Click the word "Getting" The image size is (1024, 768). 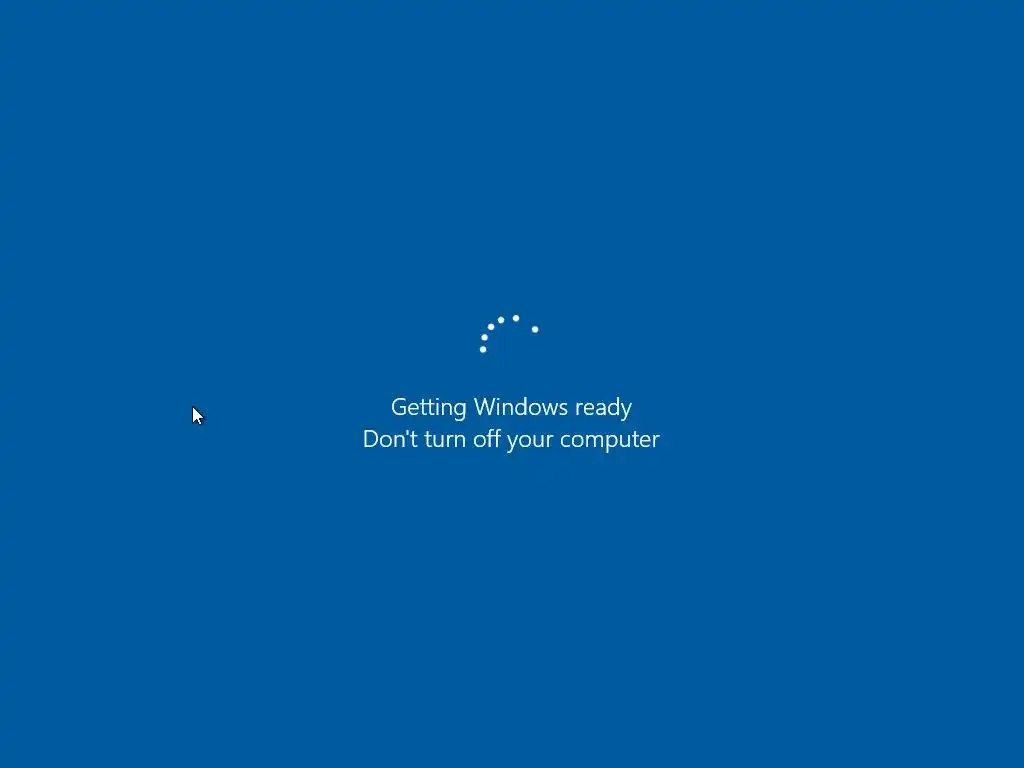point(428,408)
